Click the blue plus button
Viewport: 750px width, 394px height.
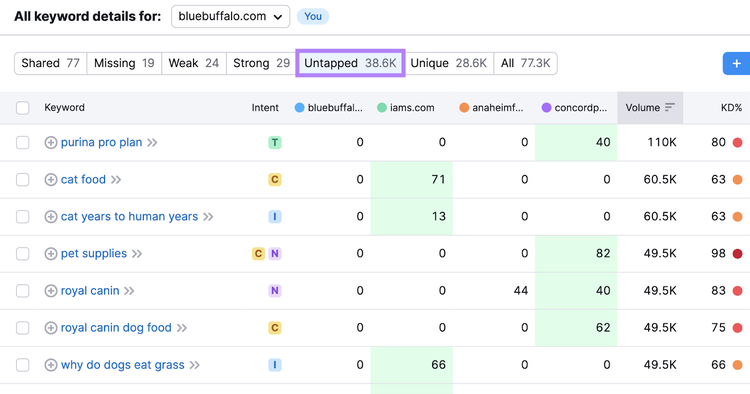736,64
